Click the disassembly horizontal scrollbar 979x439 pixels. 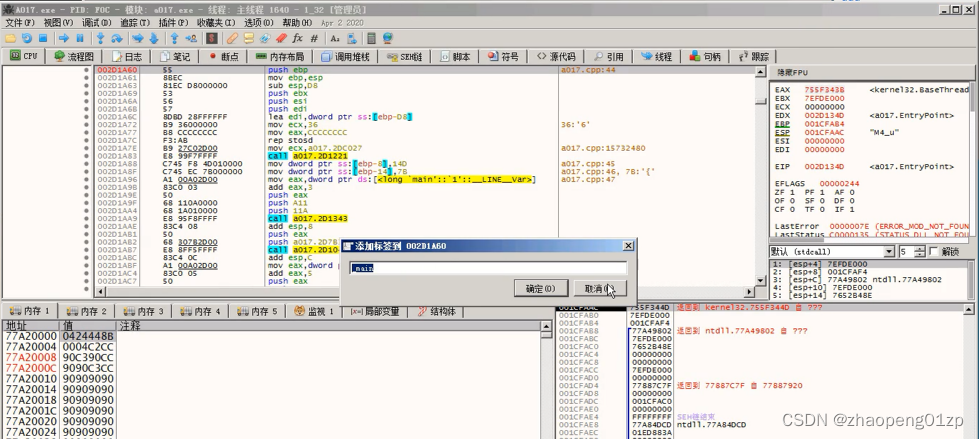coord(425,292)
